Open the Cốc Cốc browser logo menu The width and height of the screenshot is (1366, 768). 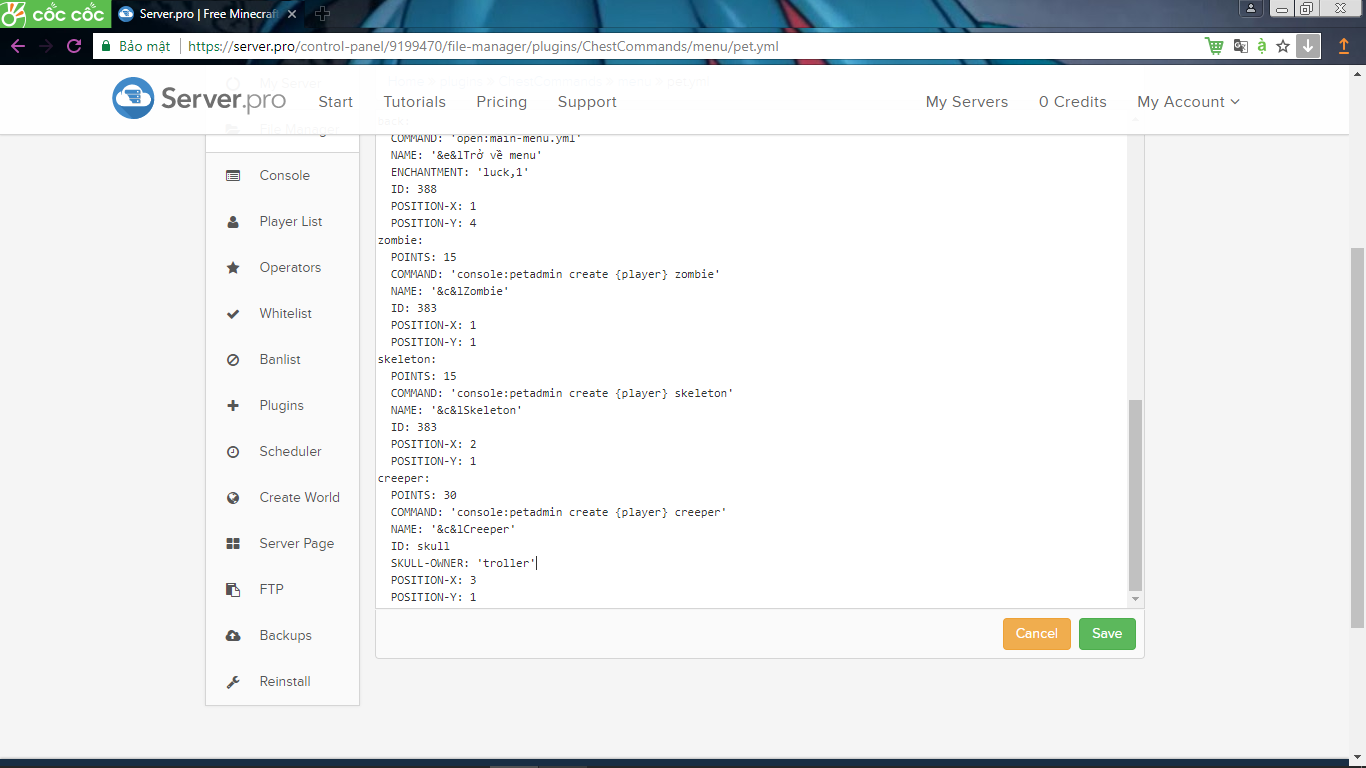pyautogui.click(x=54, y=13)
